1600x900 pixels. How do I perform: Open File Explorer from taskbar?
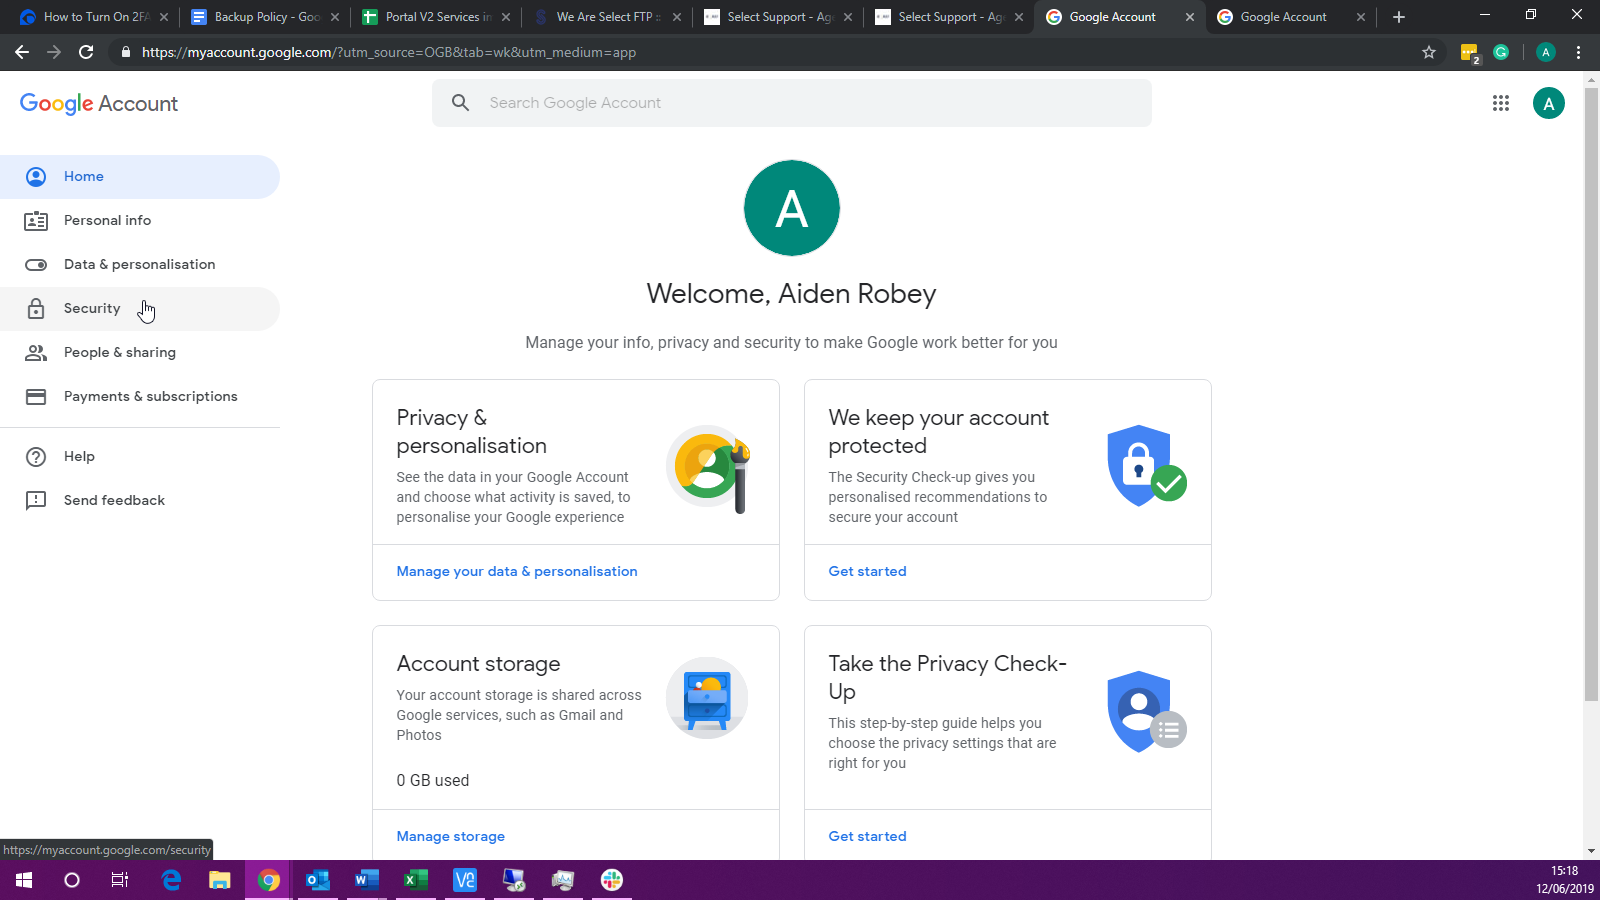pos(220,880)
